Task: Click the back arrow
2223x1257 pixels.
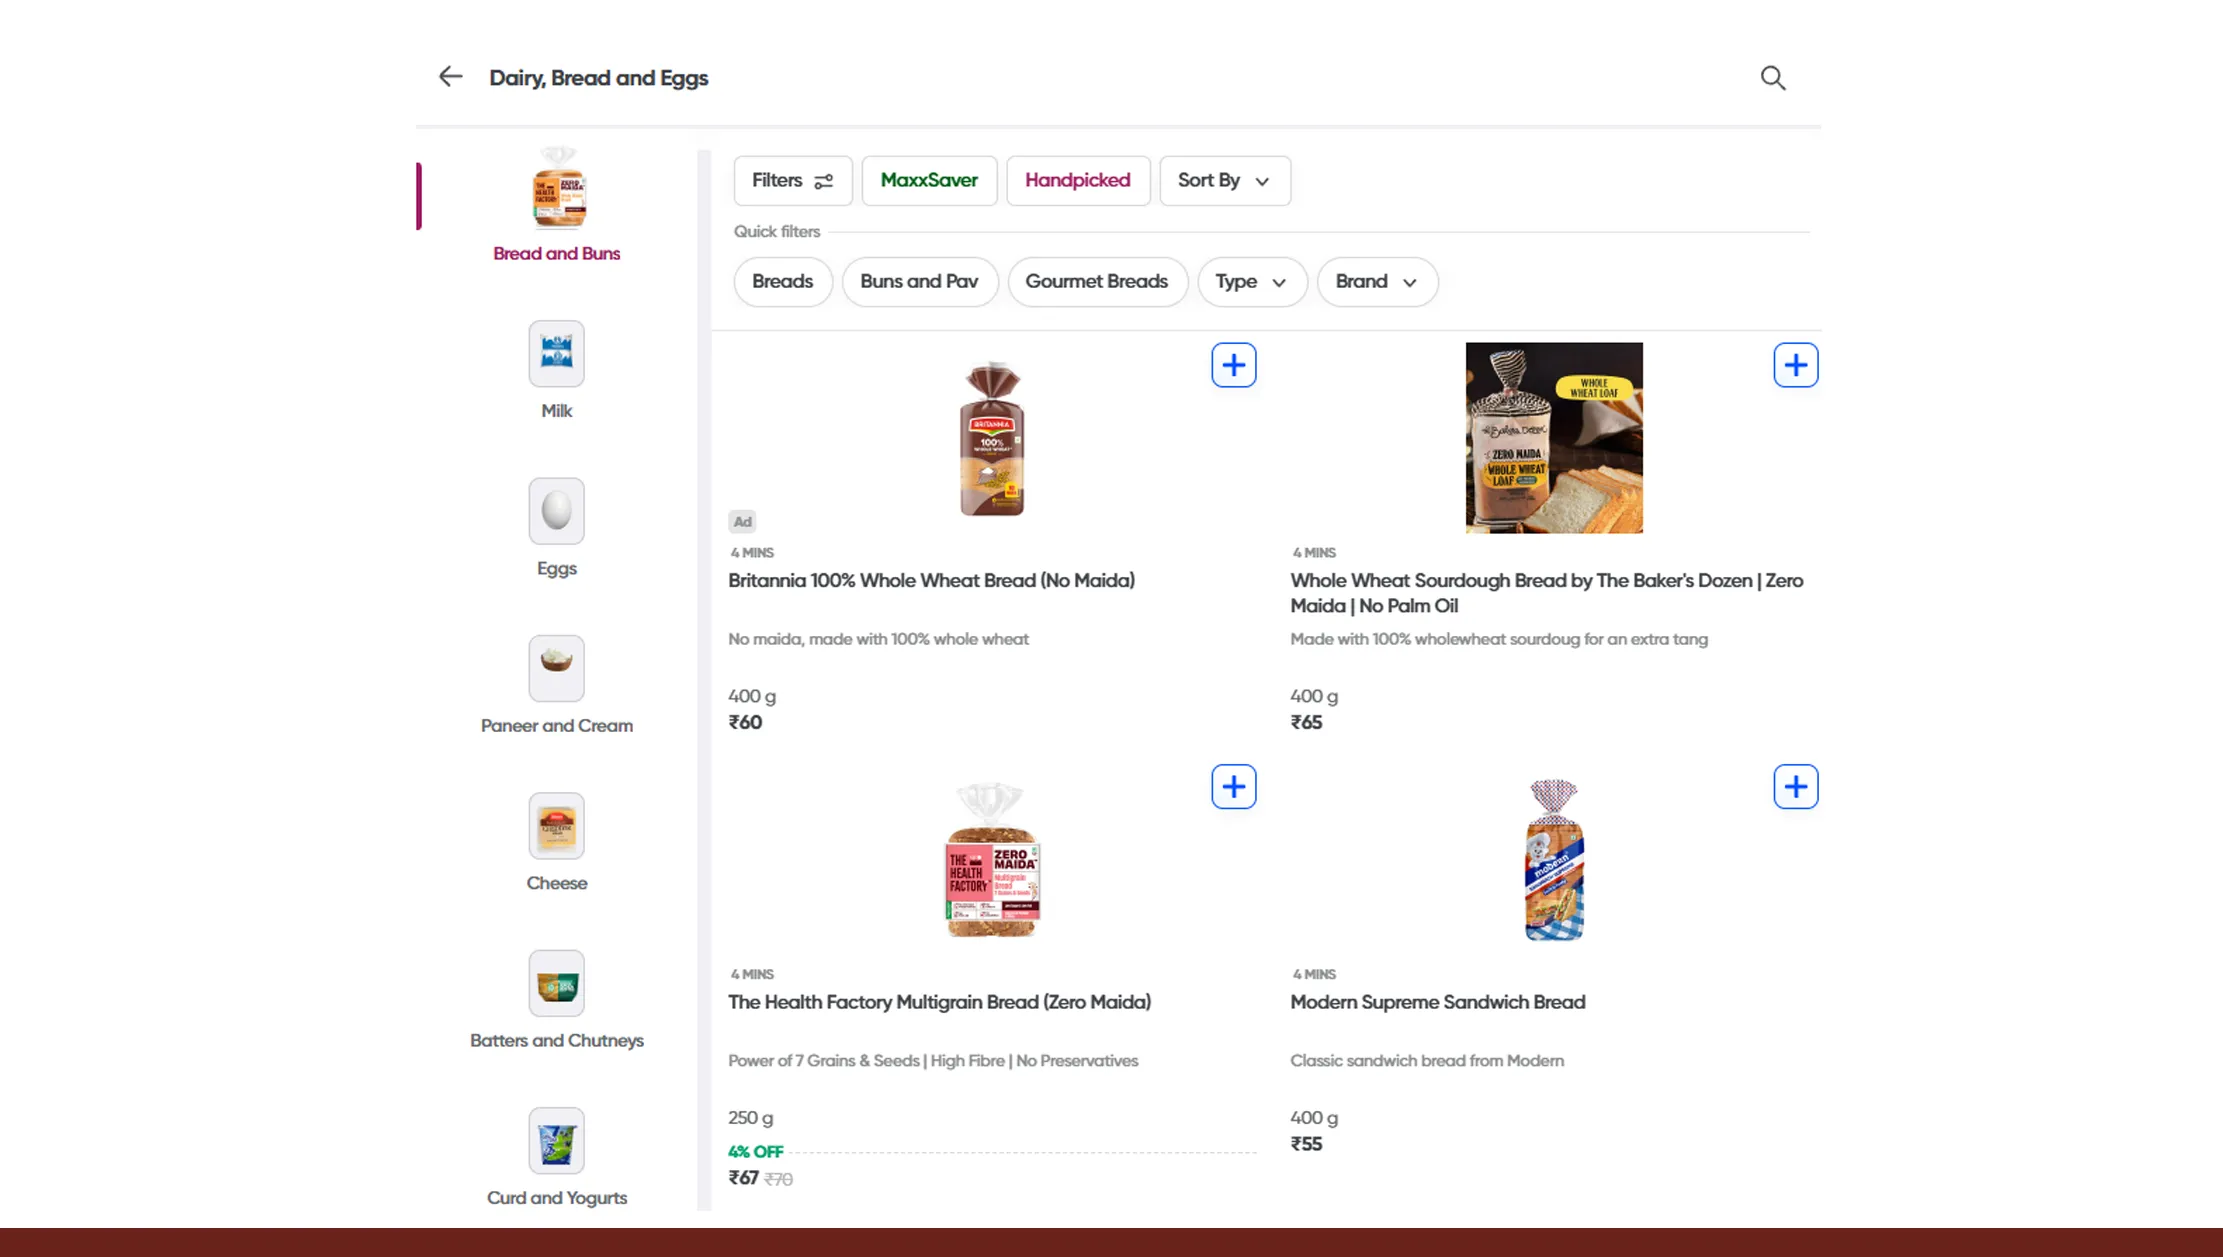Action: coord(450,76)
